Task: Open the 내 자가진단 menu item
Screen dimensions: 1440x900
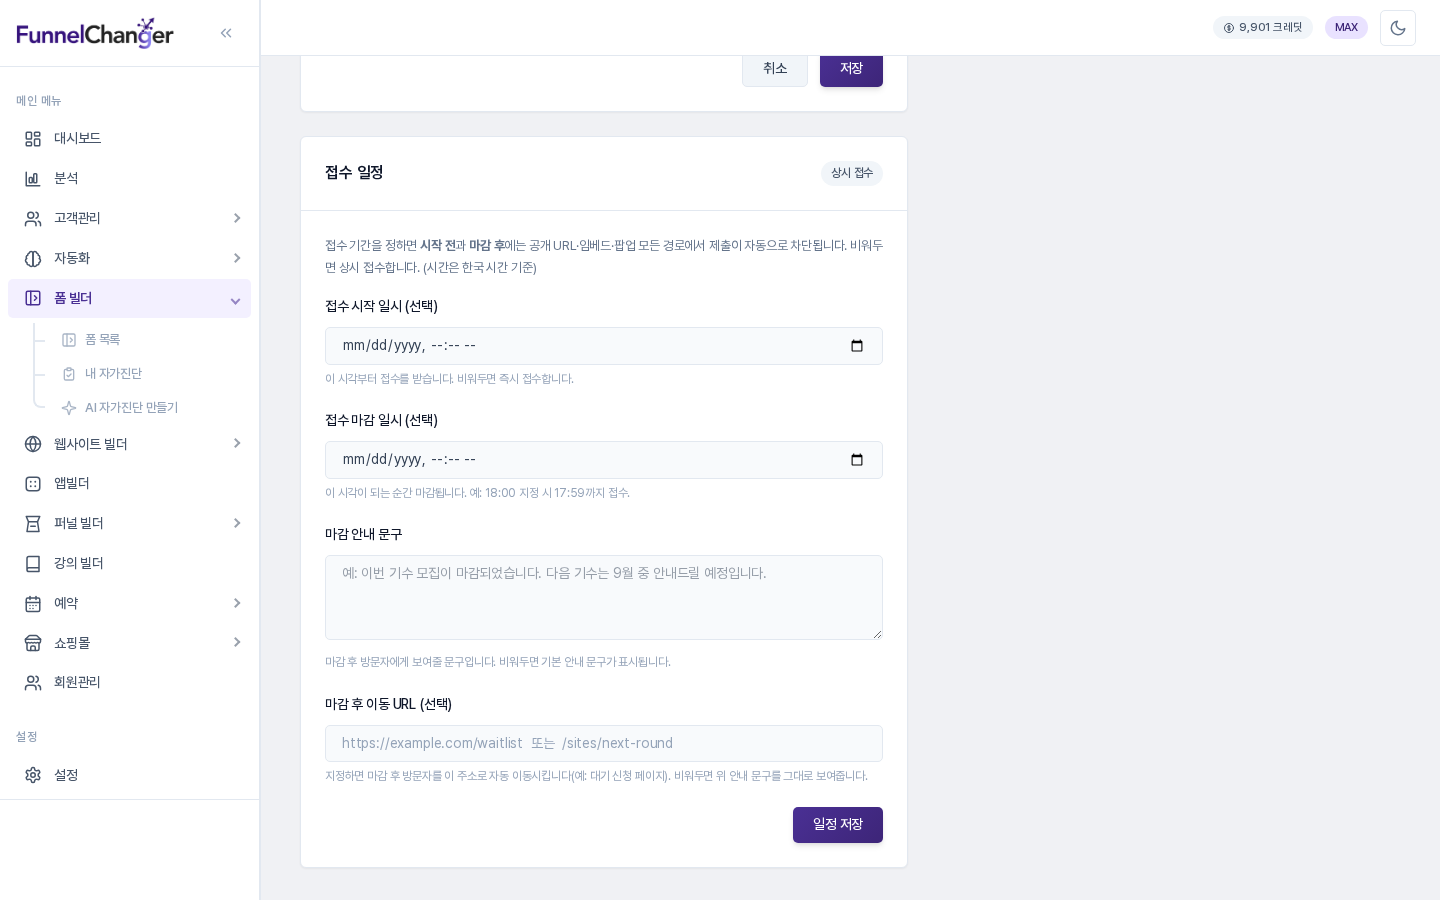Action: (148, 374)
